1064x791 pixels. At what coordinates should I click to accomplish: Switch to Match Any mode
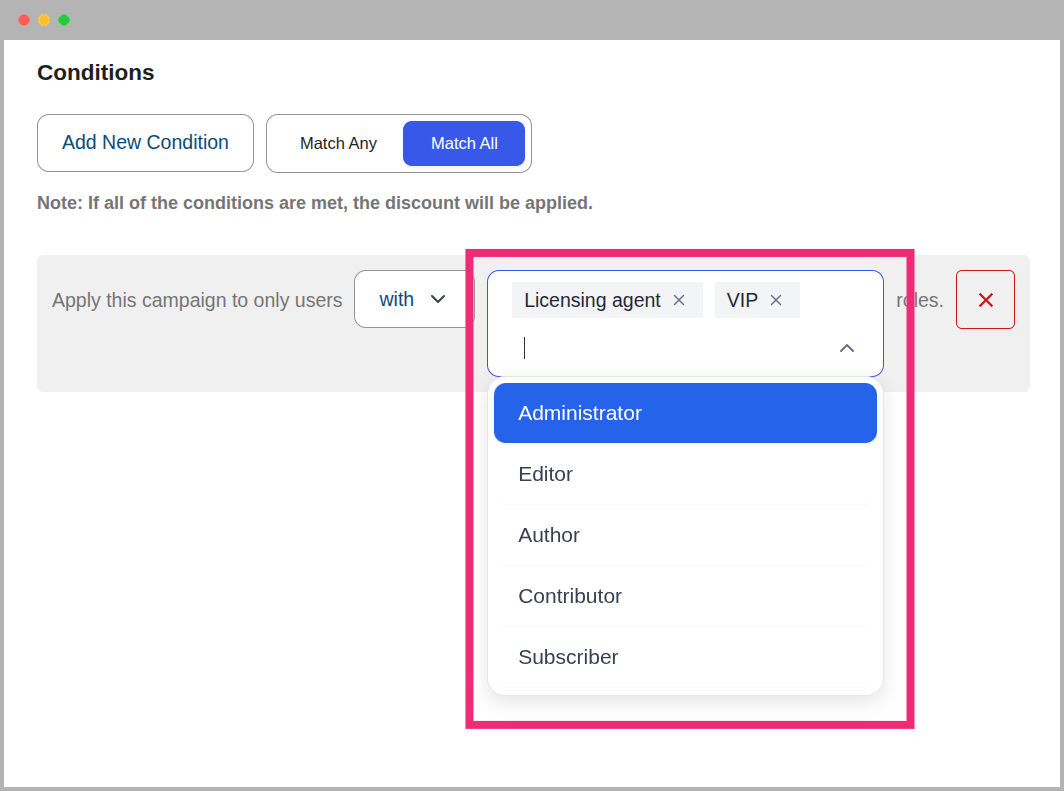[338, 143]
